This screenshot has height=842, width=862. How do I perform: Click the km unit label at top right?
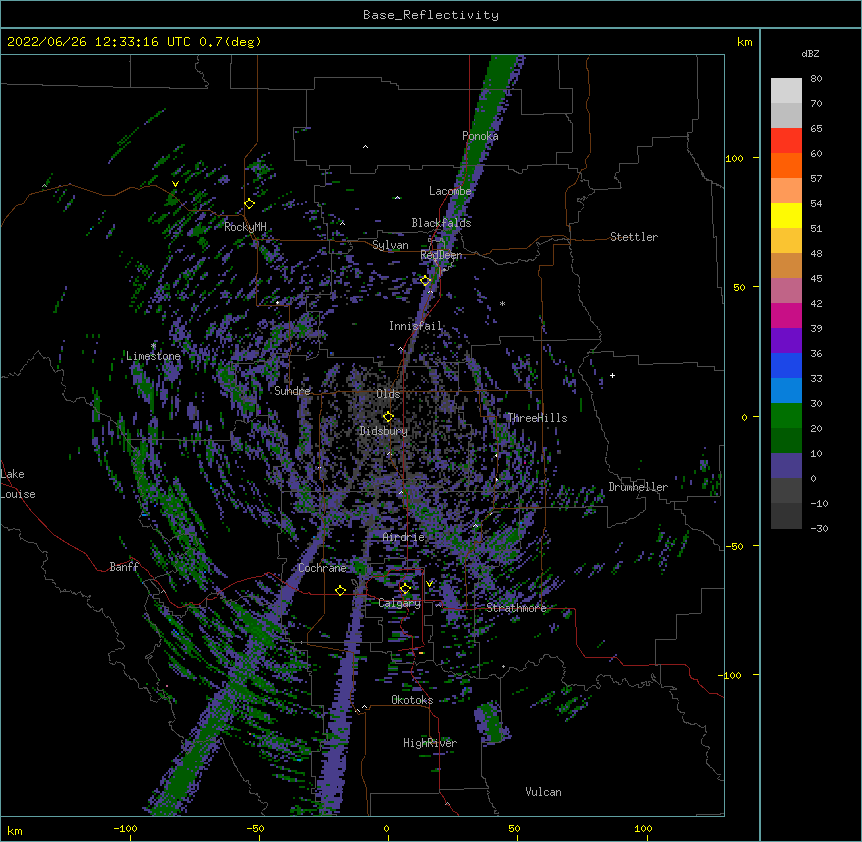[x=744, y=42]
